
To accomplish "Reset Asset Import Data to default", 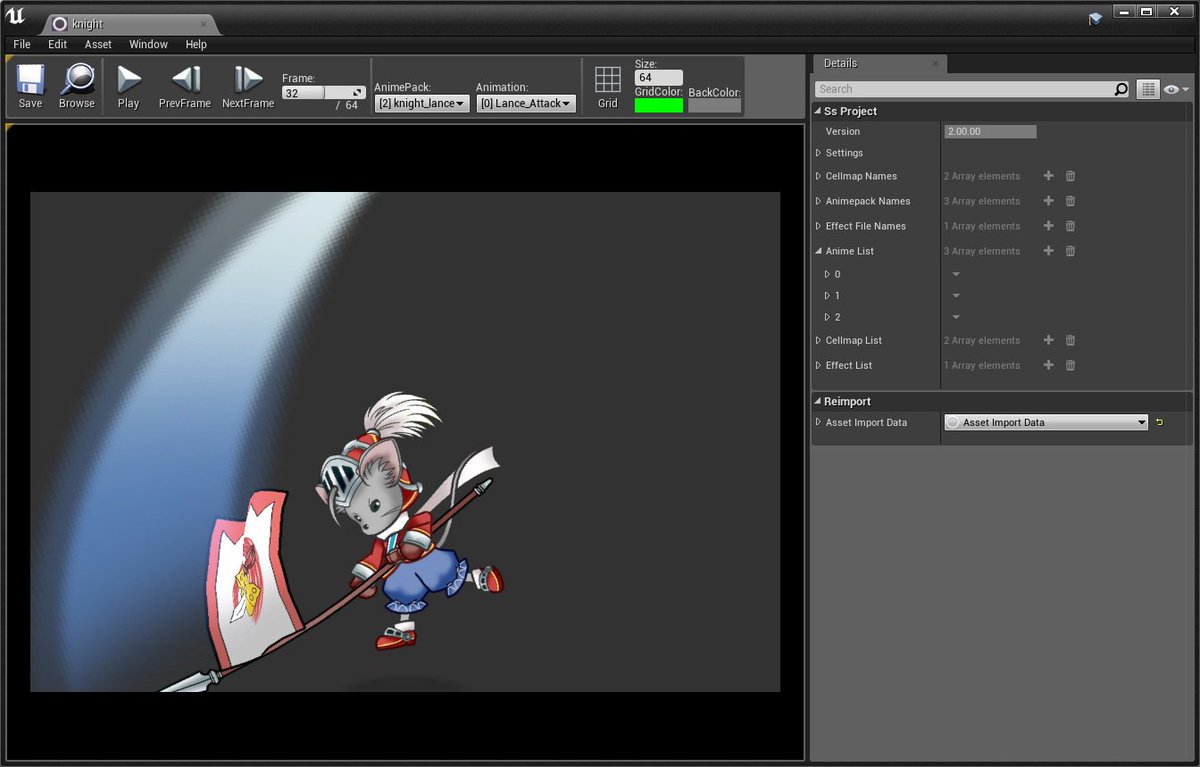I will click(x=1160, y=422).
